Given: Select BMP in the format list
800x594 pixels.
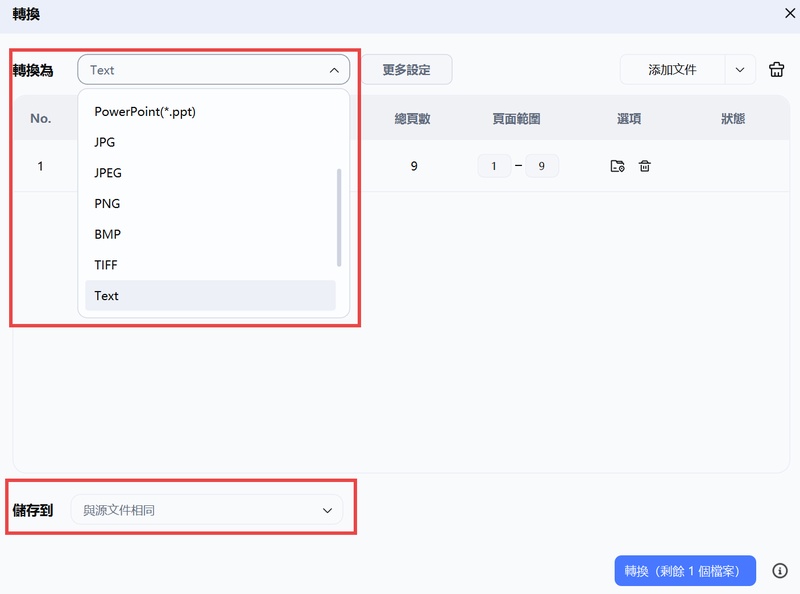Looking at the screenshot, I should (x=210, y=234).
